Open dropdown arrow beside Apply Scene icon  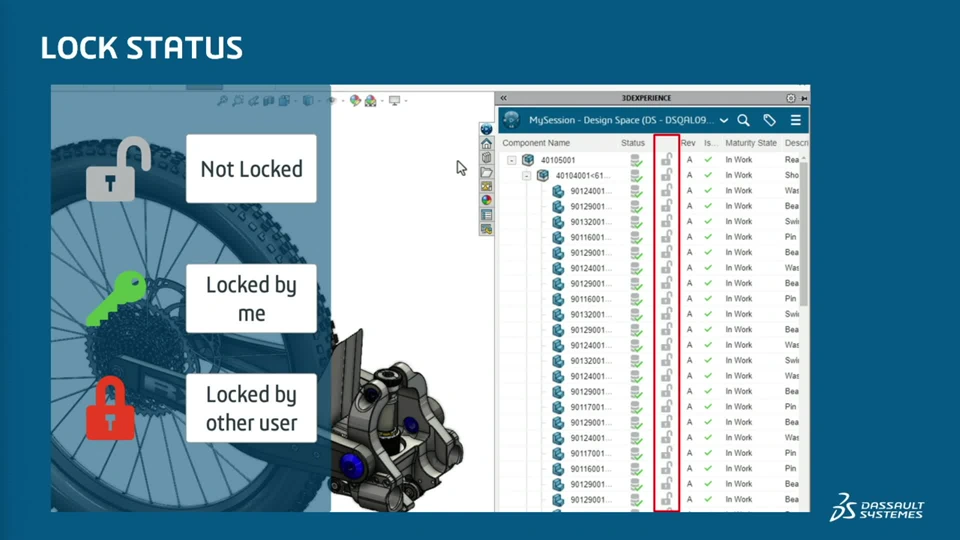tap(381, 101)
